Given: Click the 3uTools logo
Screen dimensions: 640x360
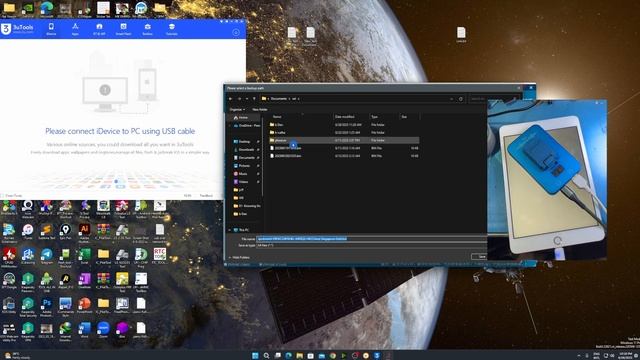Looking at the screenshot, I should (x=18, y=29).
